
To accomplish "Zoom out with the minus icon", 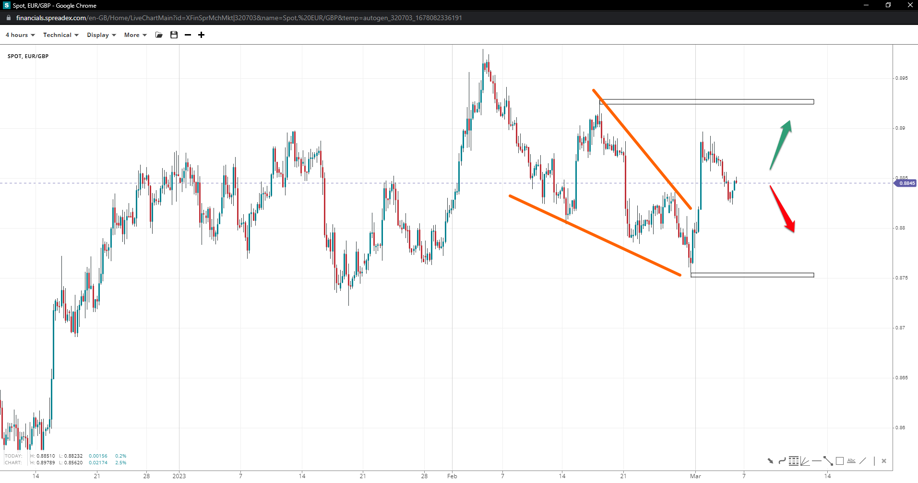I will 188,35.
